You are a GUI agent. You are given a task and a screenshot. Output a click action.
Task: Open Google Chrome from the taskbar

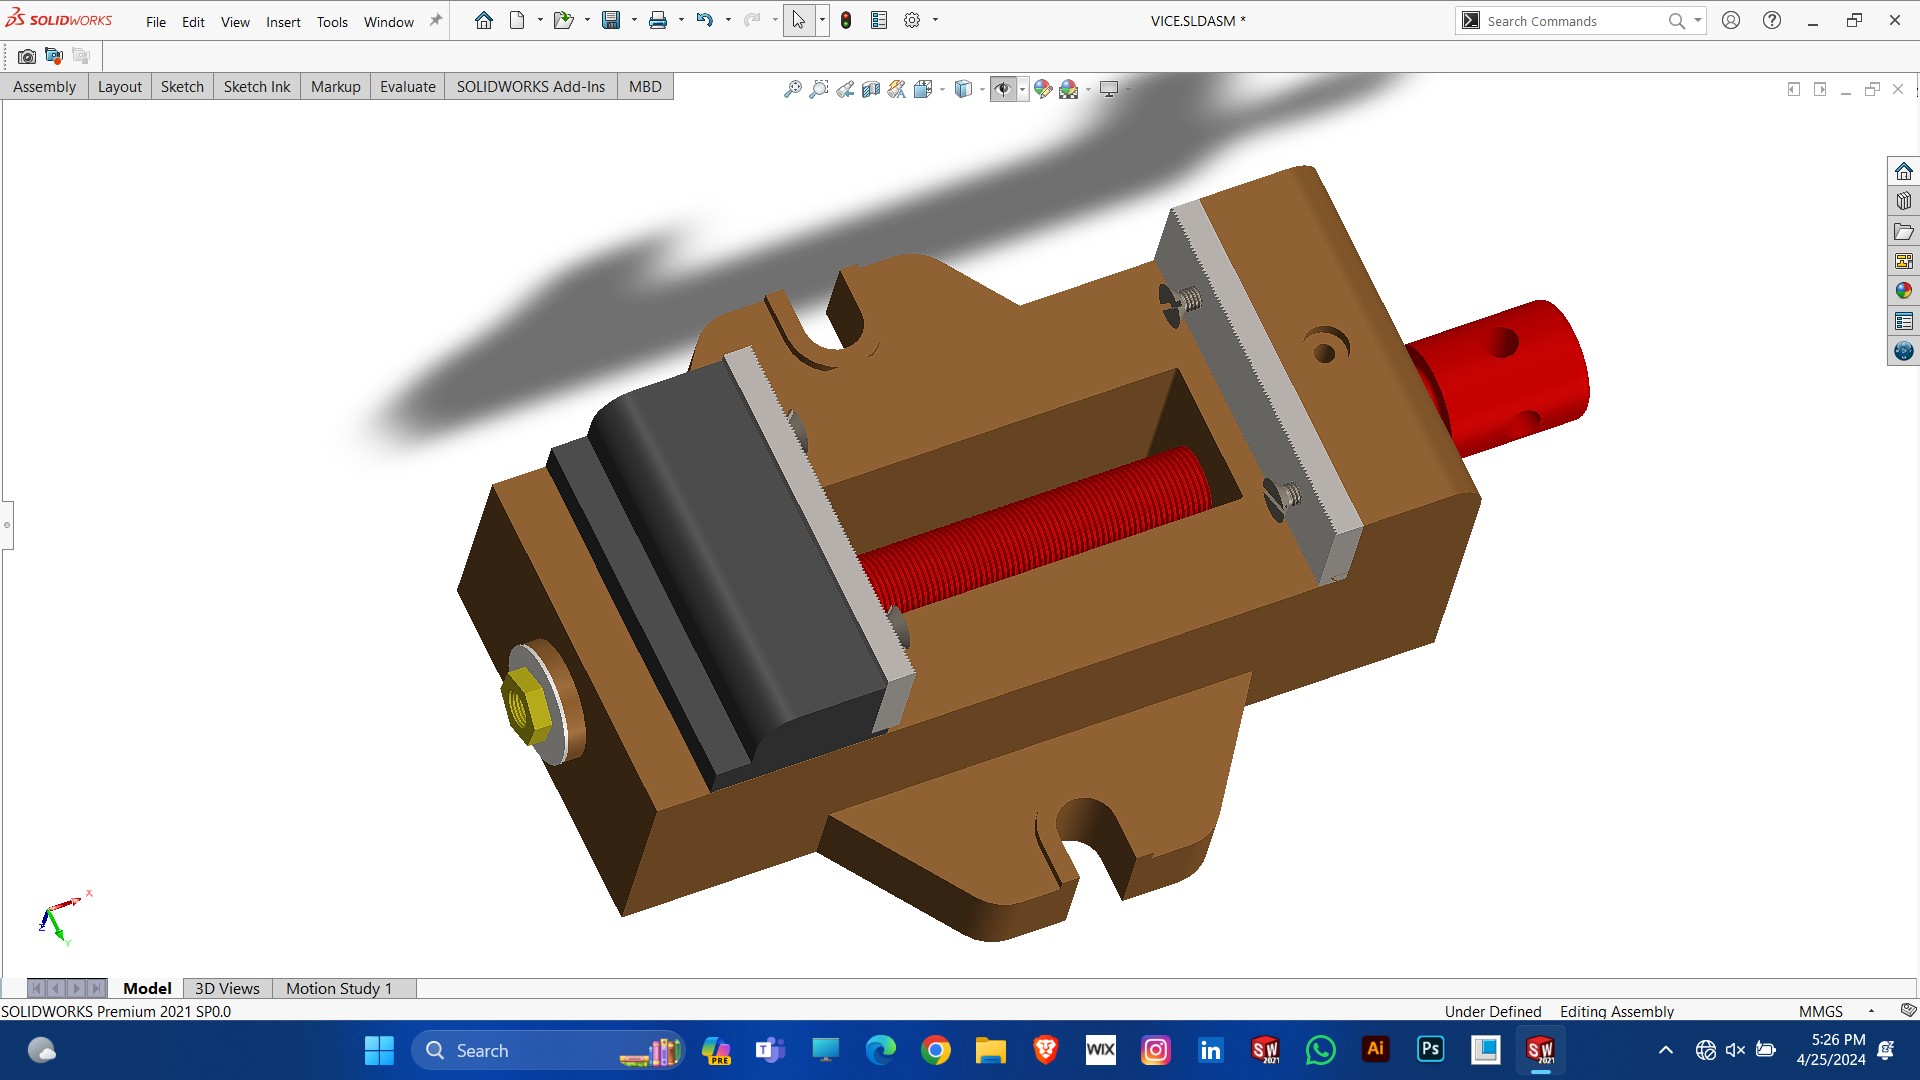coord(936,1050)
